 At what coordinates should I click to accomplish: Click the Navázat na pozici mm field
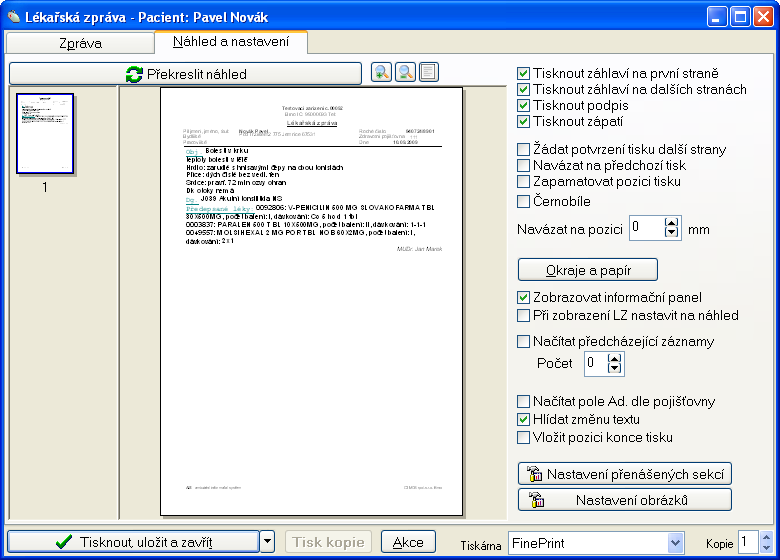(647, 228)
